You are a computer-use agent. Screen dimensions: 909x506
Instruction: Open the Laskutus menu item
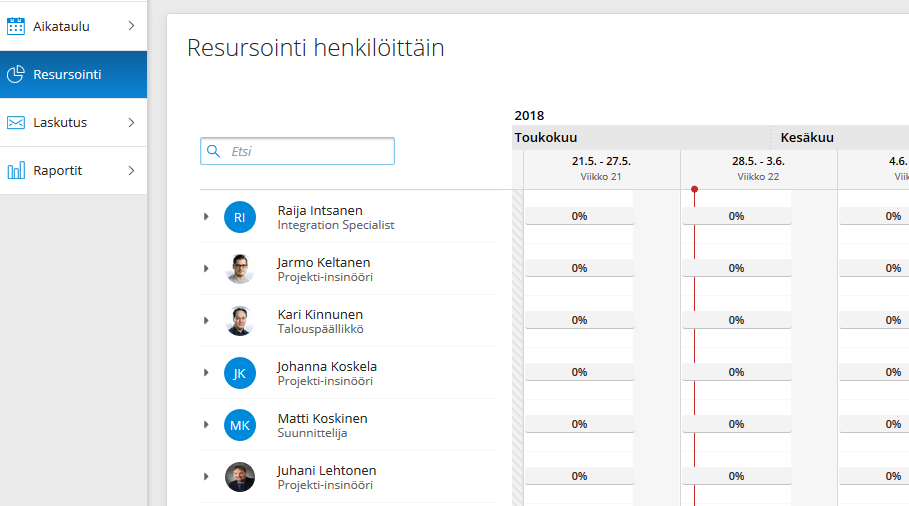[x=74, y=122]
